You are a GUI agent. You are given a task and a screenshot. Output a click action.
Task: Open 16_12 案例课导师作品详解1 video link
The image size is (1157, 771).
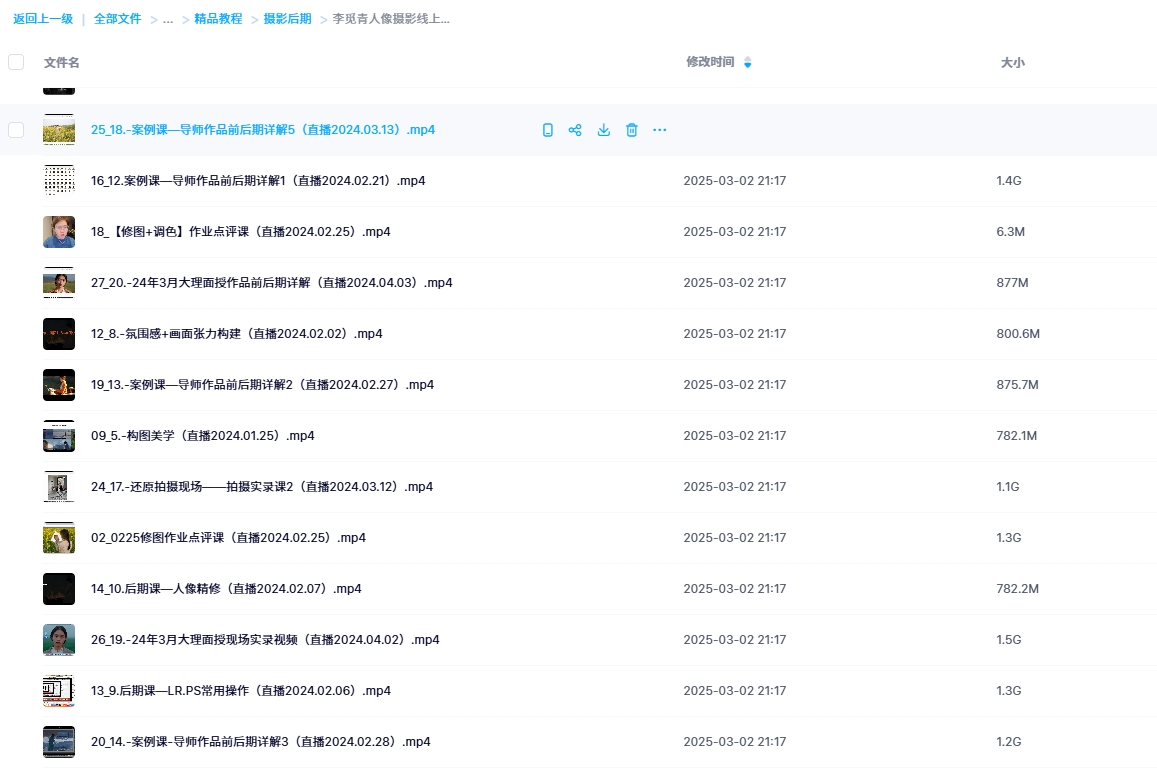(x=258, y=180)
